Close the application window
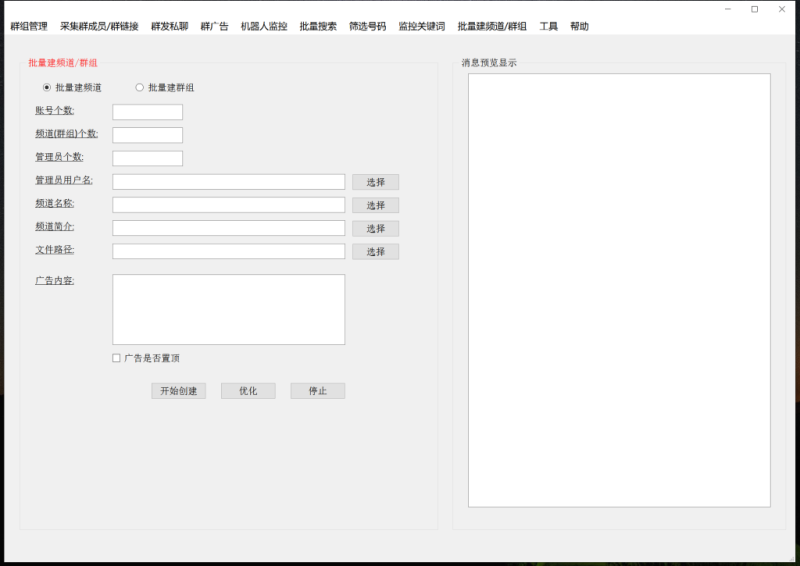Viewport: 800px width, 566px height. [x=782, y=9]
